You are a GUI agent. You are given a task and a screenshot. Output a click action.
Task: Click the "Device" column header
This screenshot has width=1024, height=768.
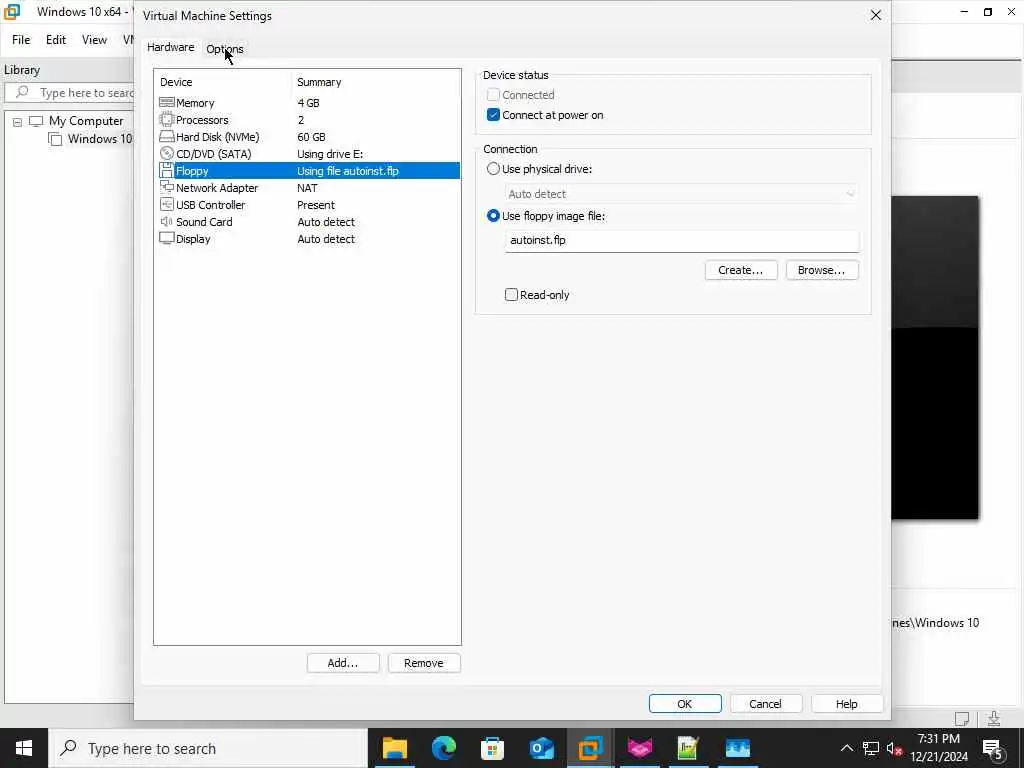coord(176,82)
